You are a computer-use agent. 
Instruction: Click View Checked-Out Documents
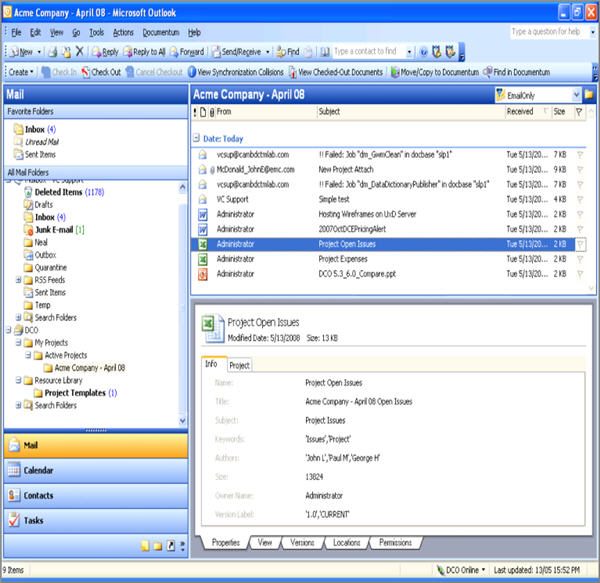pyautogui.click(x=336, y=72)
